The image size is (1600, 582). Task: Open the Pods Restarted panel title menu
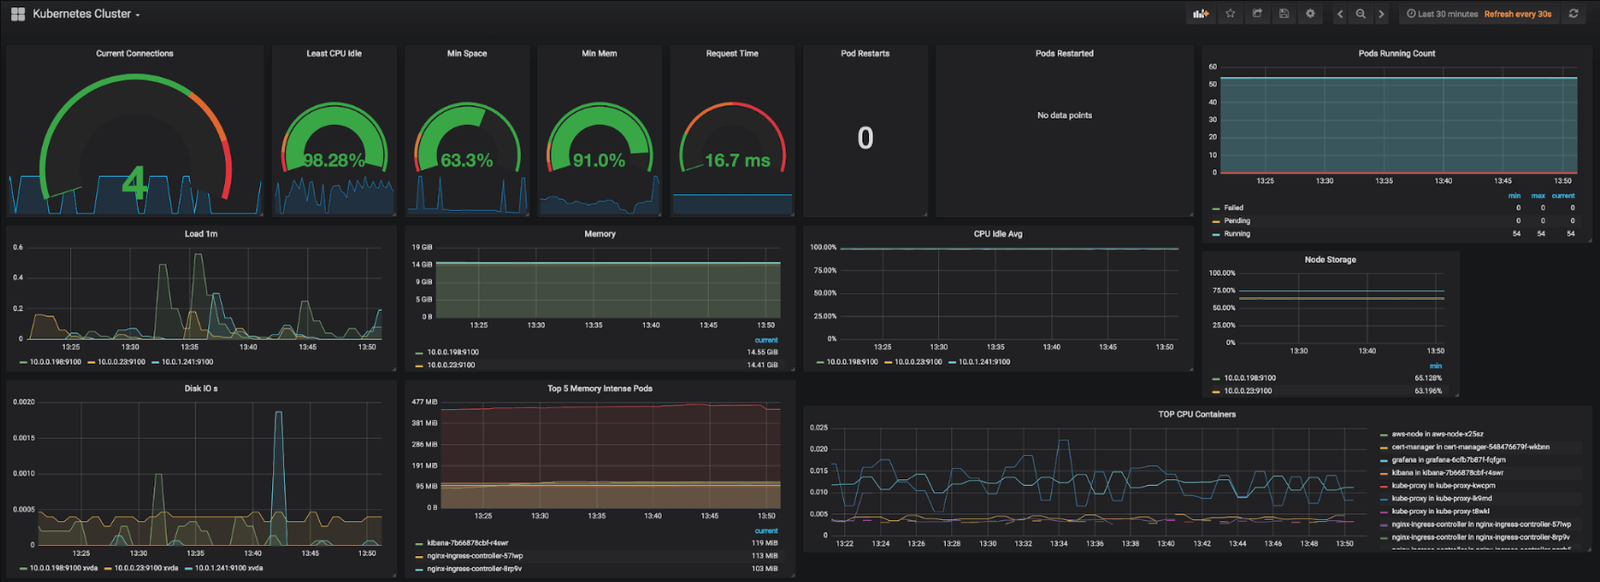pyautogui.click(x=1064, y=54)
